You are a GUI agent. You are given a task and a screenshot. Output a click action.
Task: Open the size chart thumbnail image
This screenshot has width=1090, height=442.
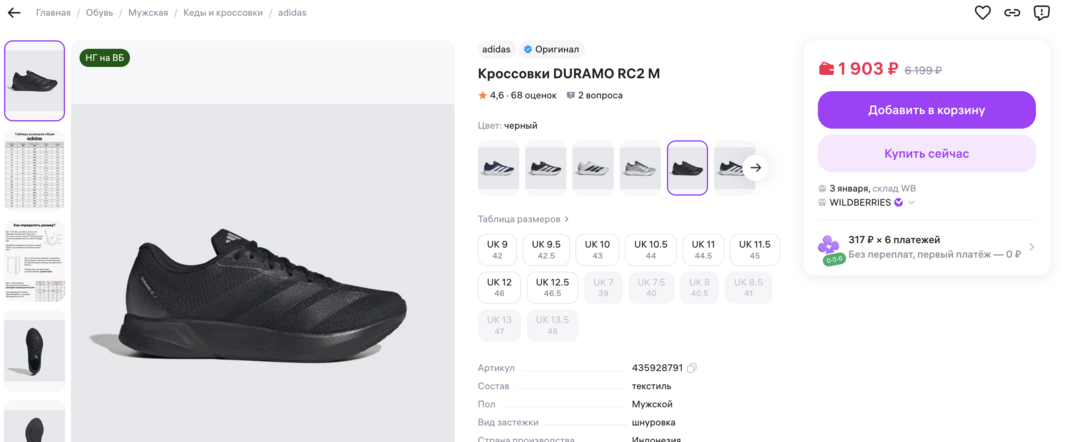click(x=34, y=170)
